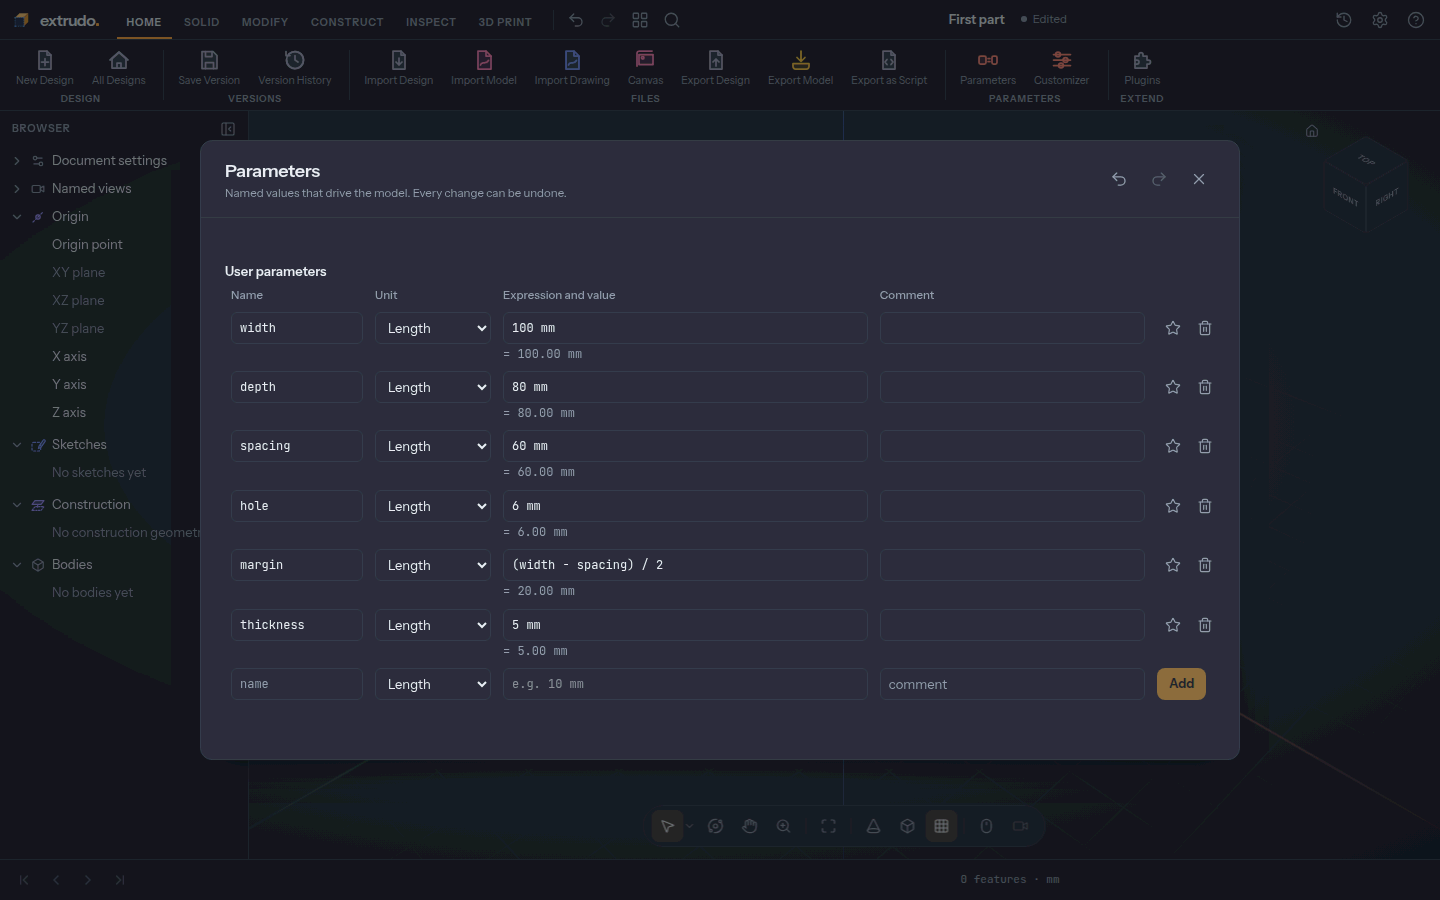Click the New Design tool
The image size is (1440, 900).
point(45,68)
